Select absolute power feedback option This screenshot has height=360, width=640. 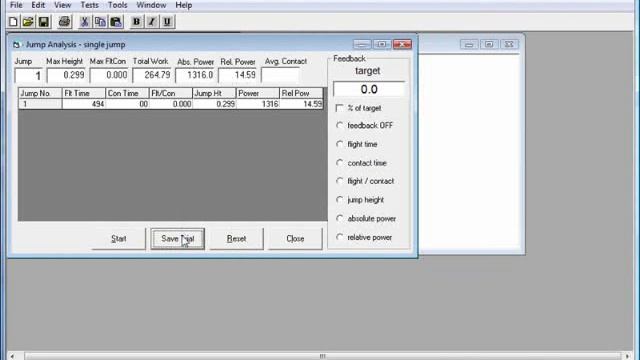339,218
